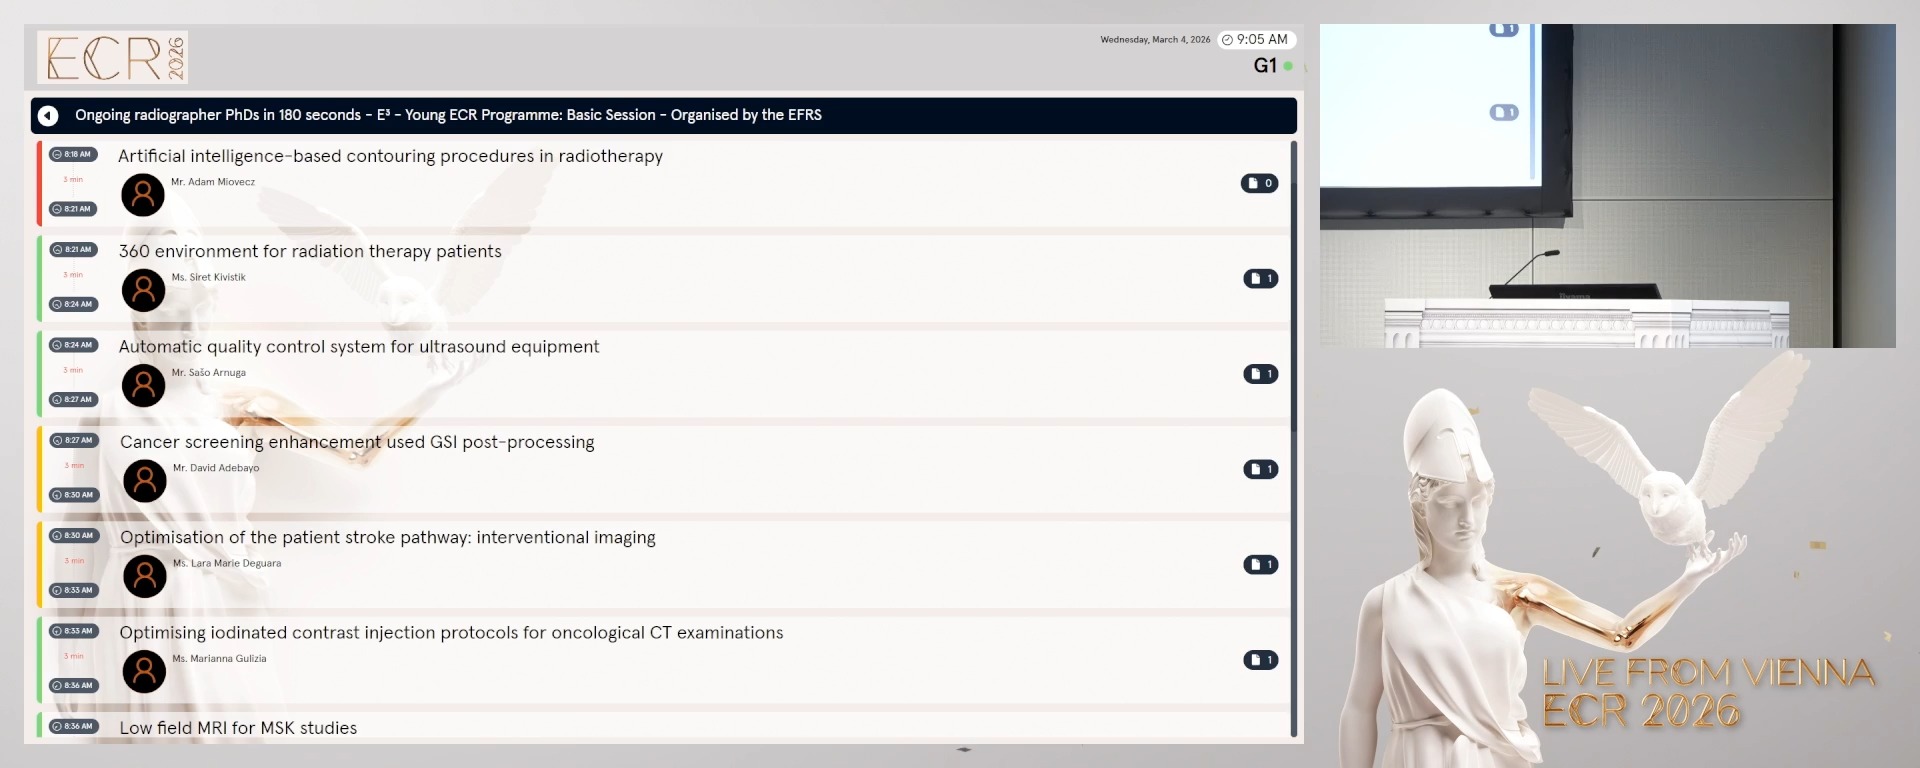
Task: Click Siret Kivistik's speaker avatar
Action: click(x=143, y=290)
